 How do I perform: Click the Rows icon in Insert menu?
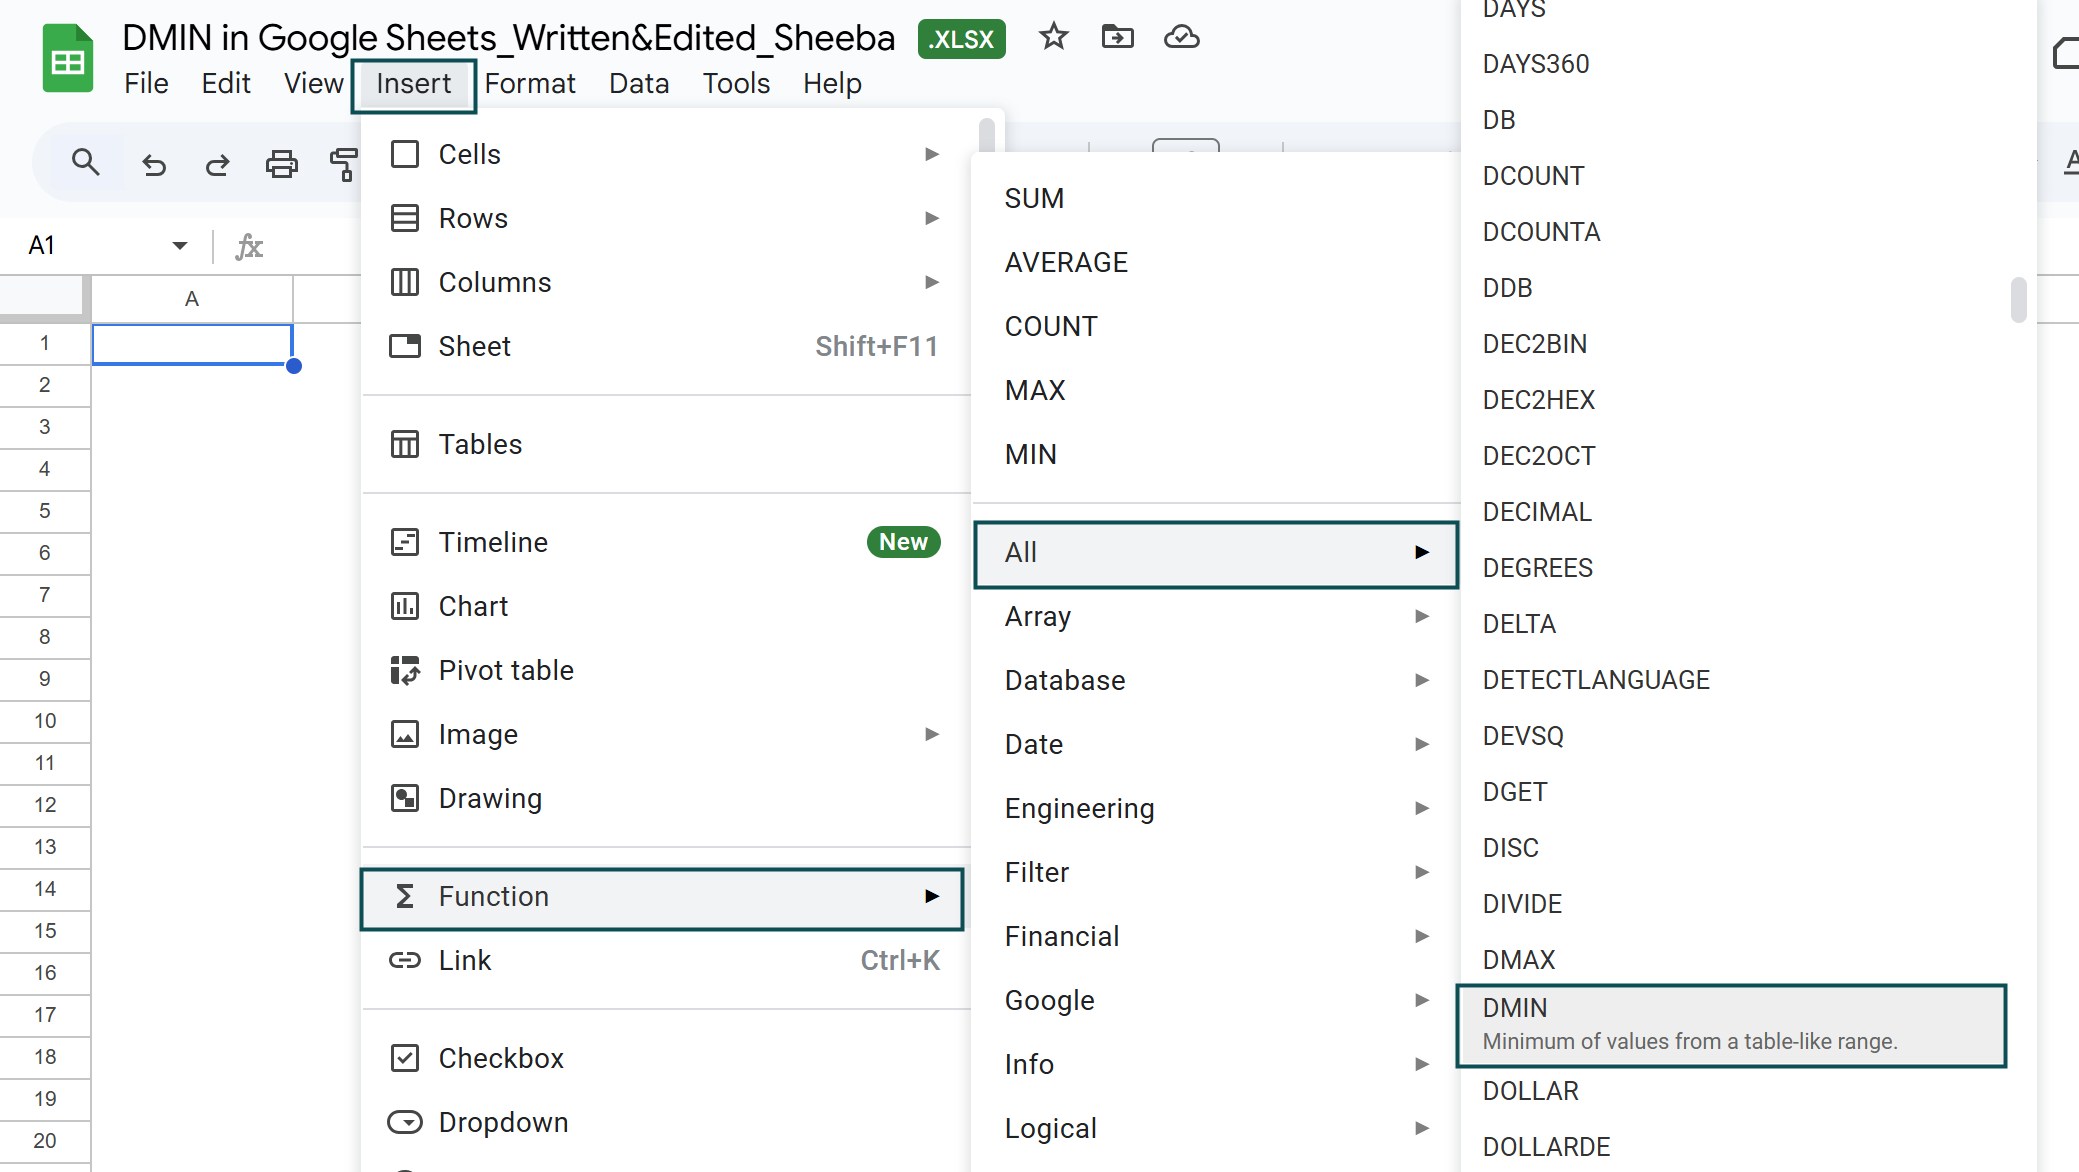(405, 218)
